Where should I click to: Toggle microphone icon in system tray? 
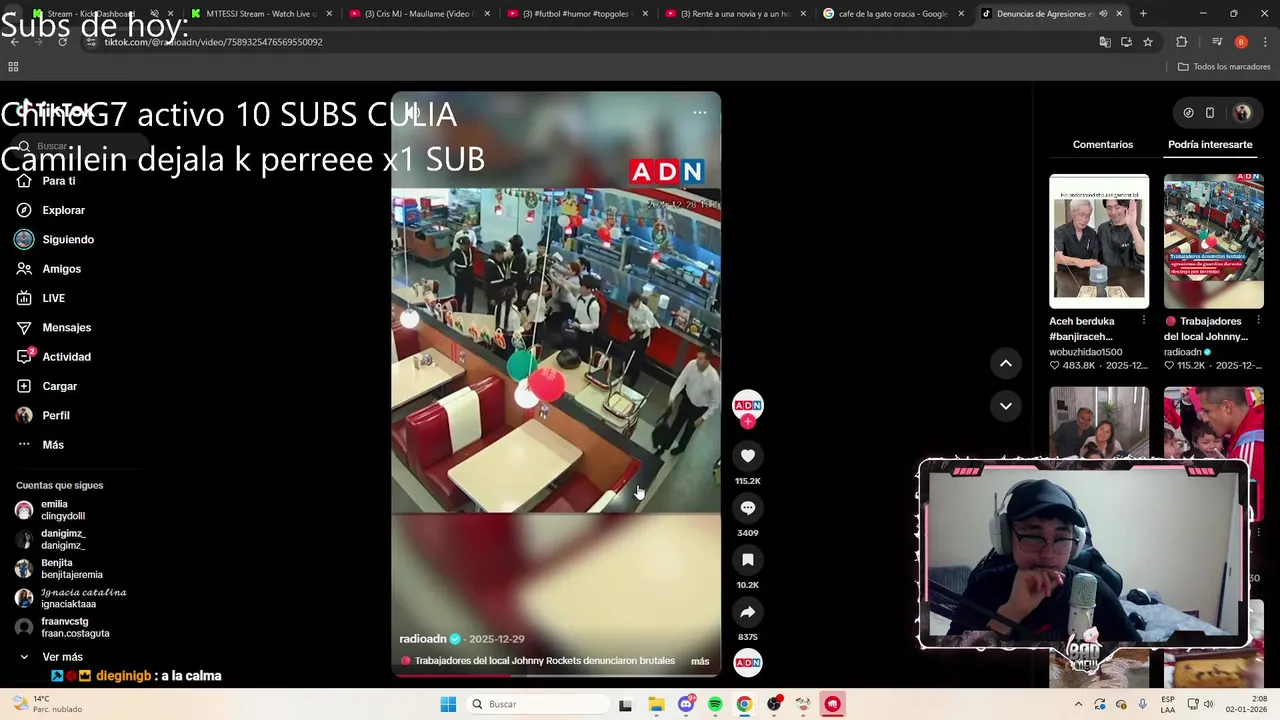[x=1142, y=704]
